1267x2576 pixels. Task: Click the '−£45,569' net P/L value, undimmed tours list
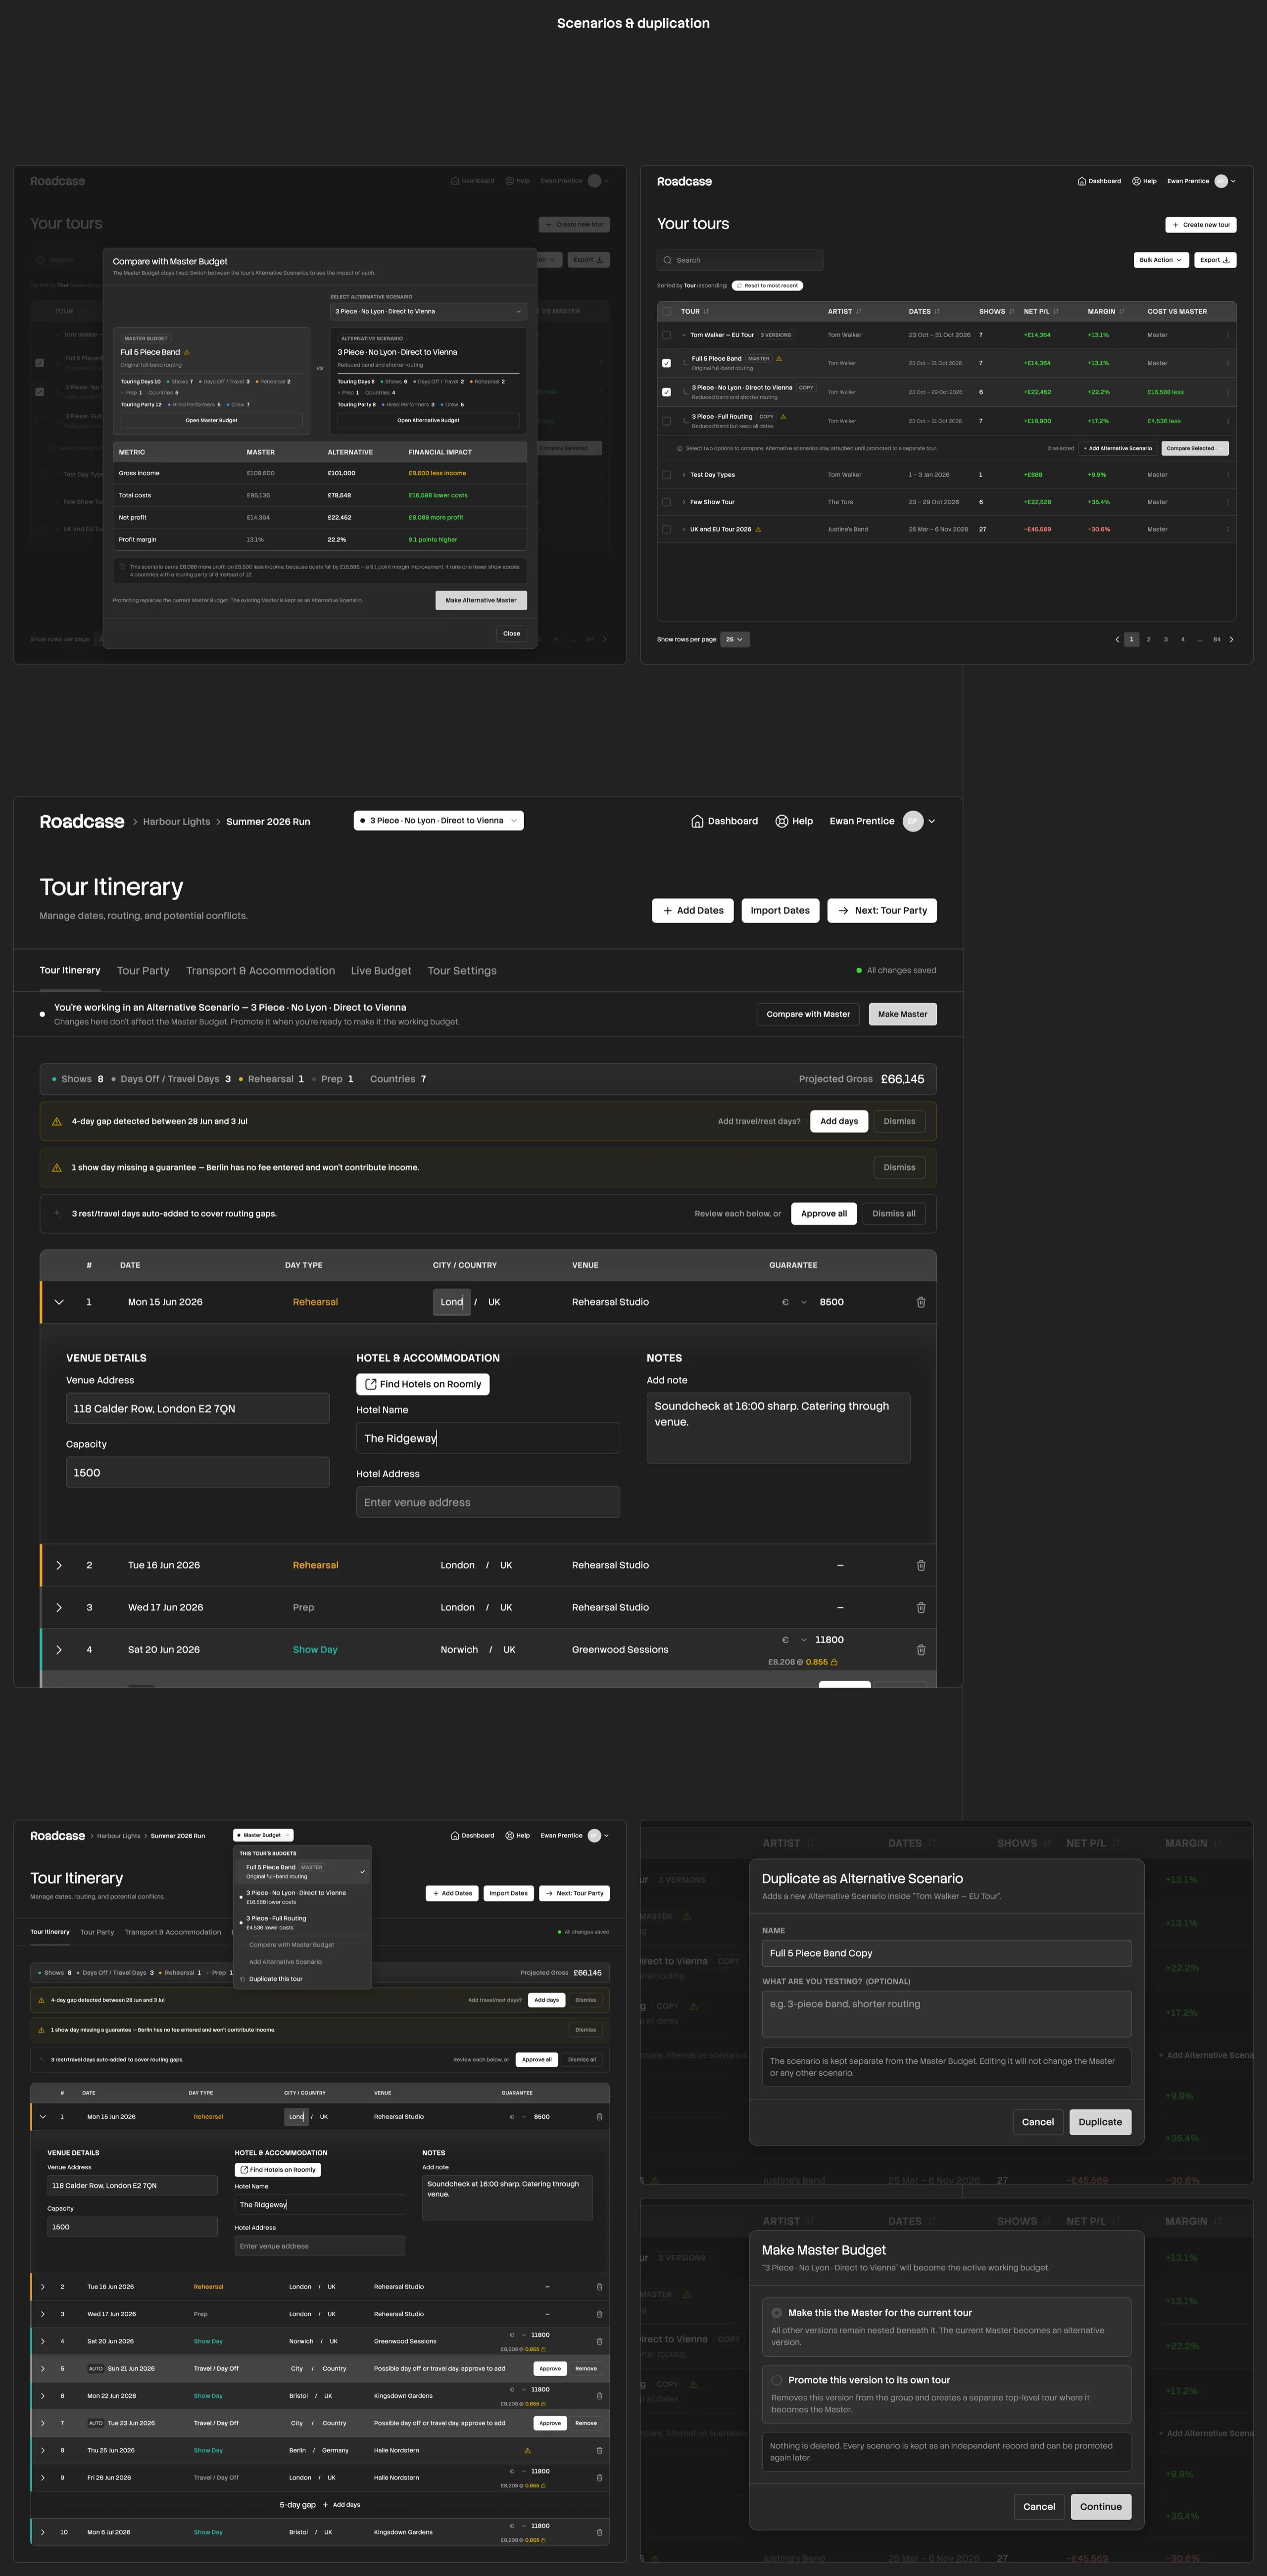[1037, 529]
